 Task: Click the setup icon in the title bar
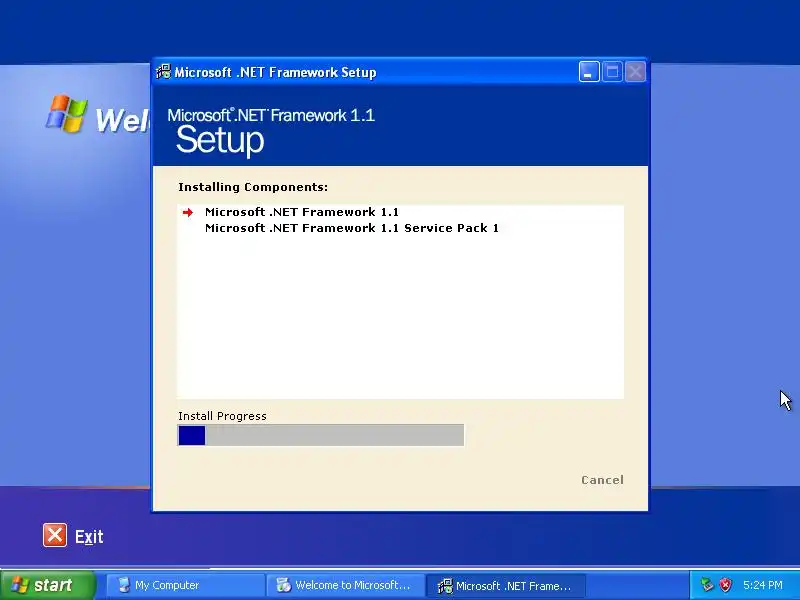[163, 72]
